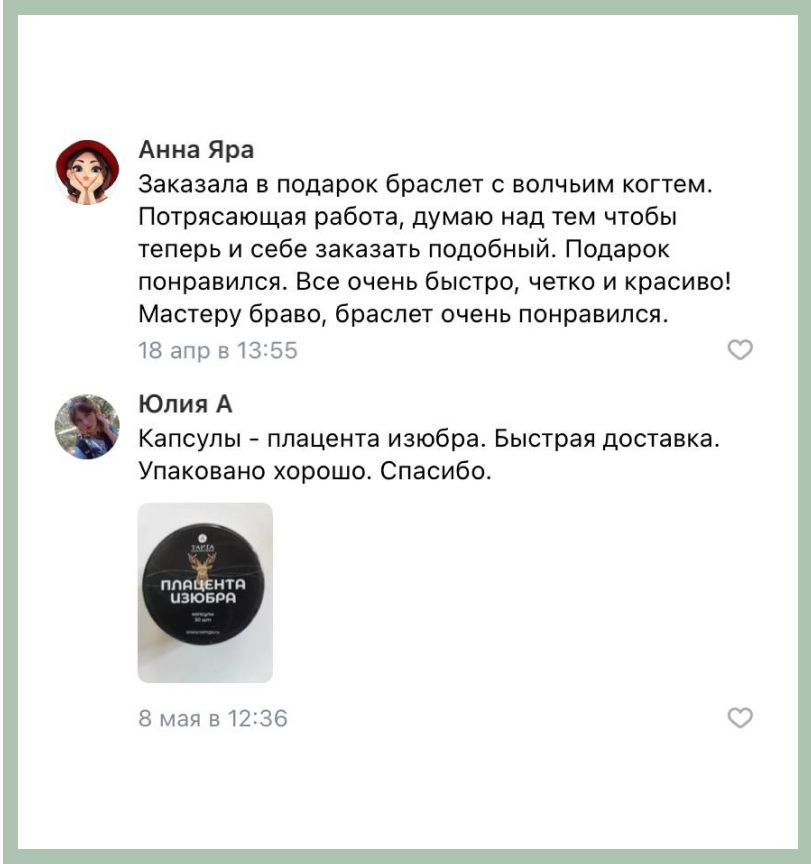Click the line Упаковано хорошо. Спасибо.
The image size is (811, 864).
pyautogui.click(x=315, y=472)
